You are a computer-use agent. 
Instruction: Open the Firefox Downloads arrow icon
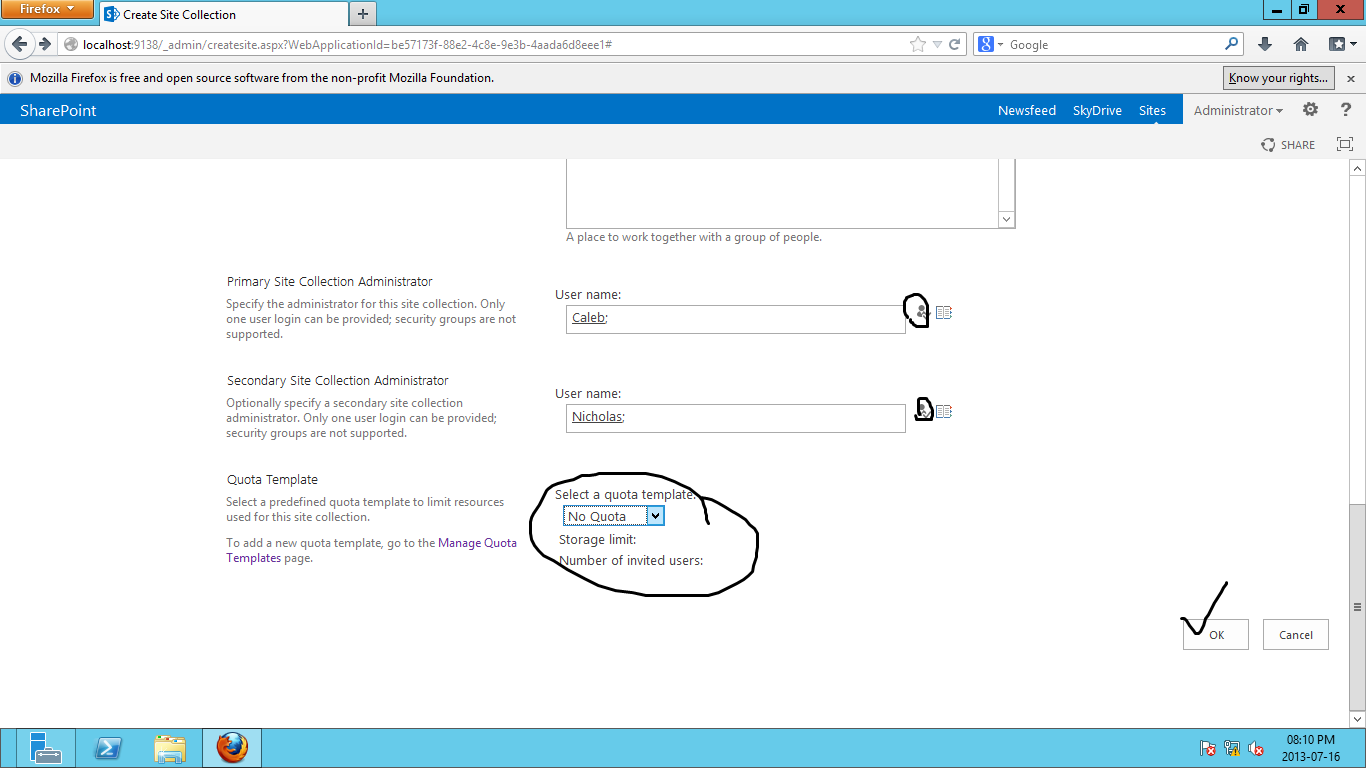[x=1265, y=44]
